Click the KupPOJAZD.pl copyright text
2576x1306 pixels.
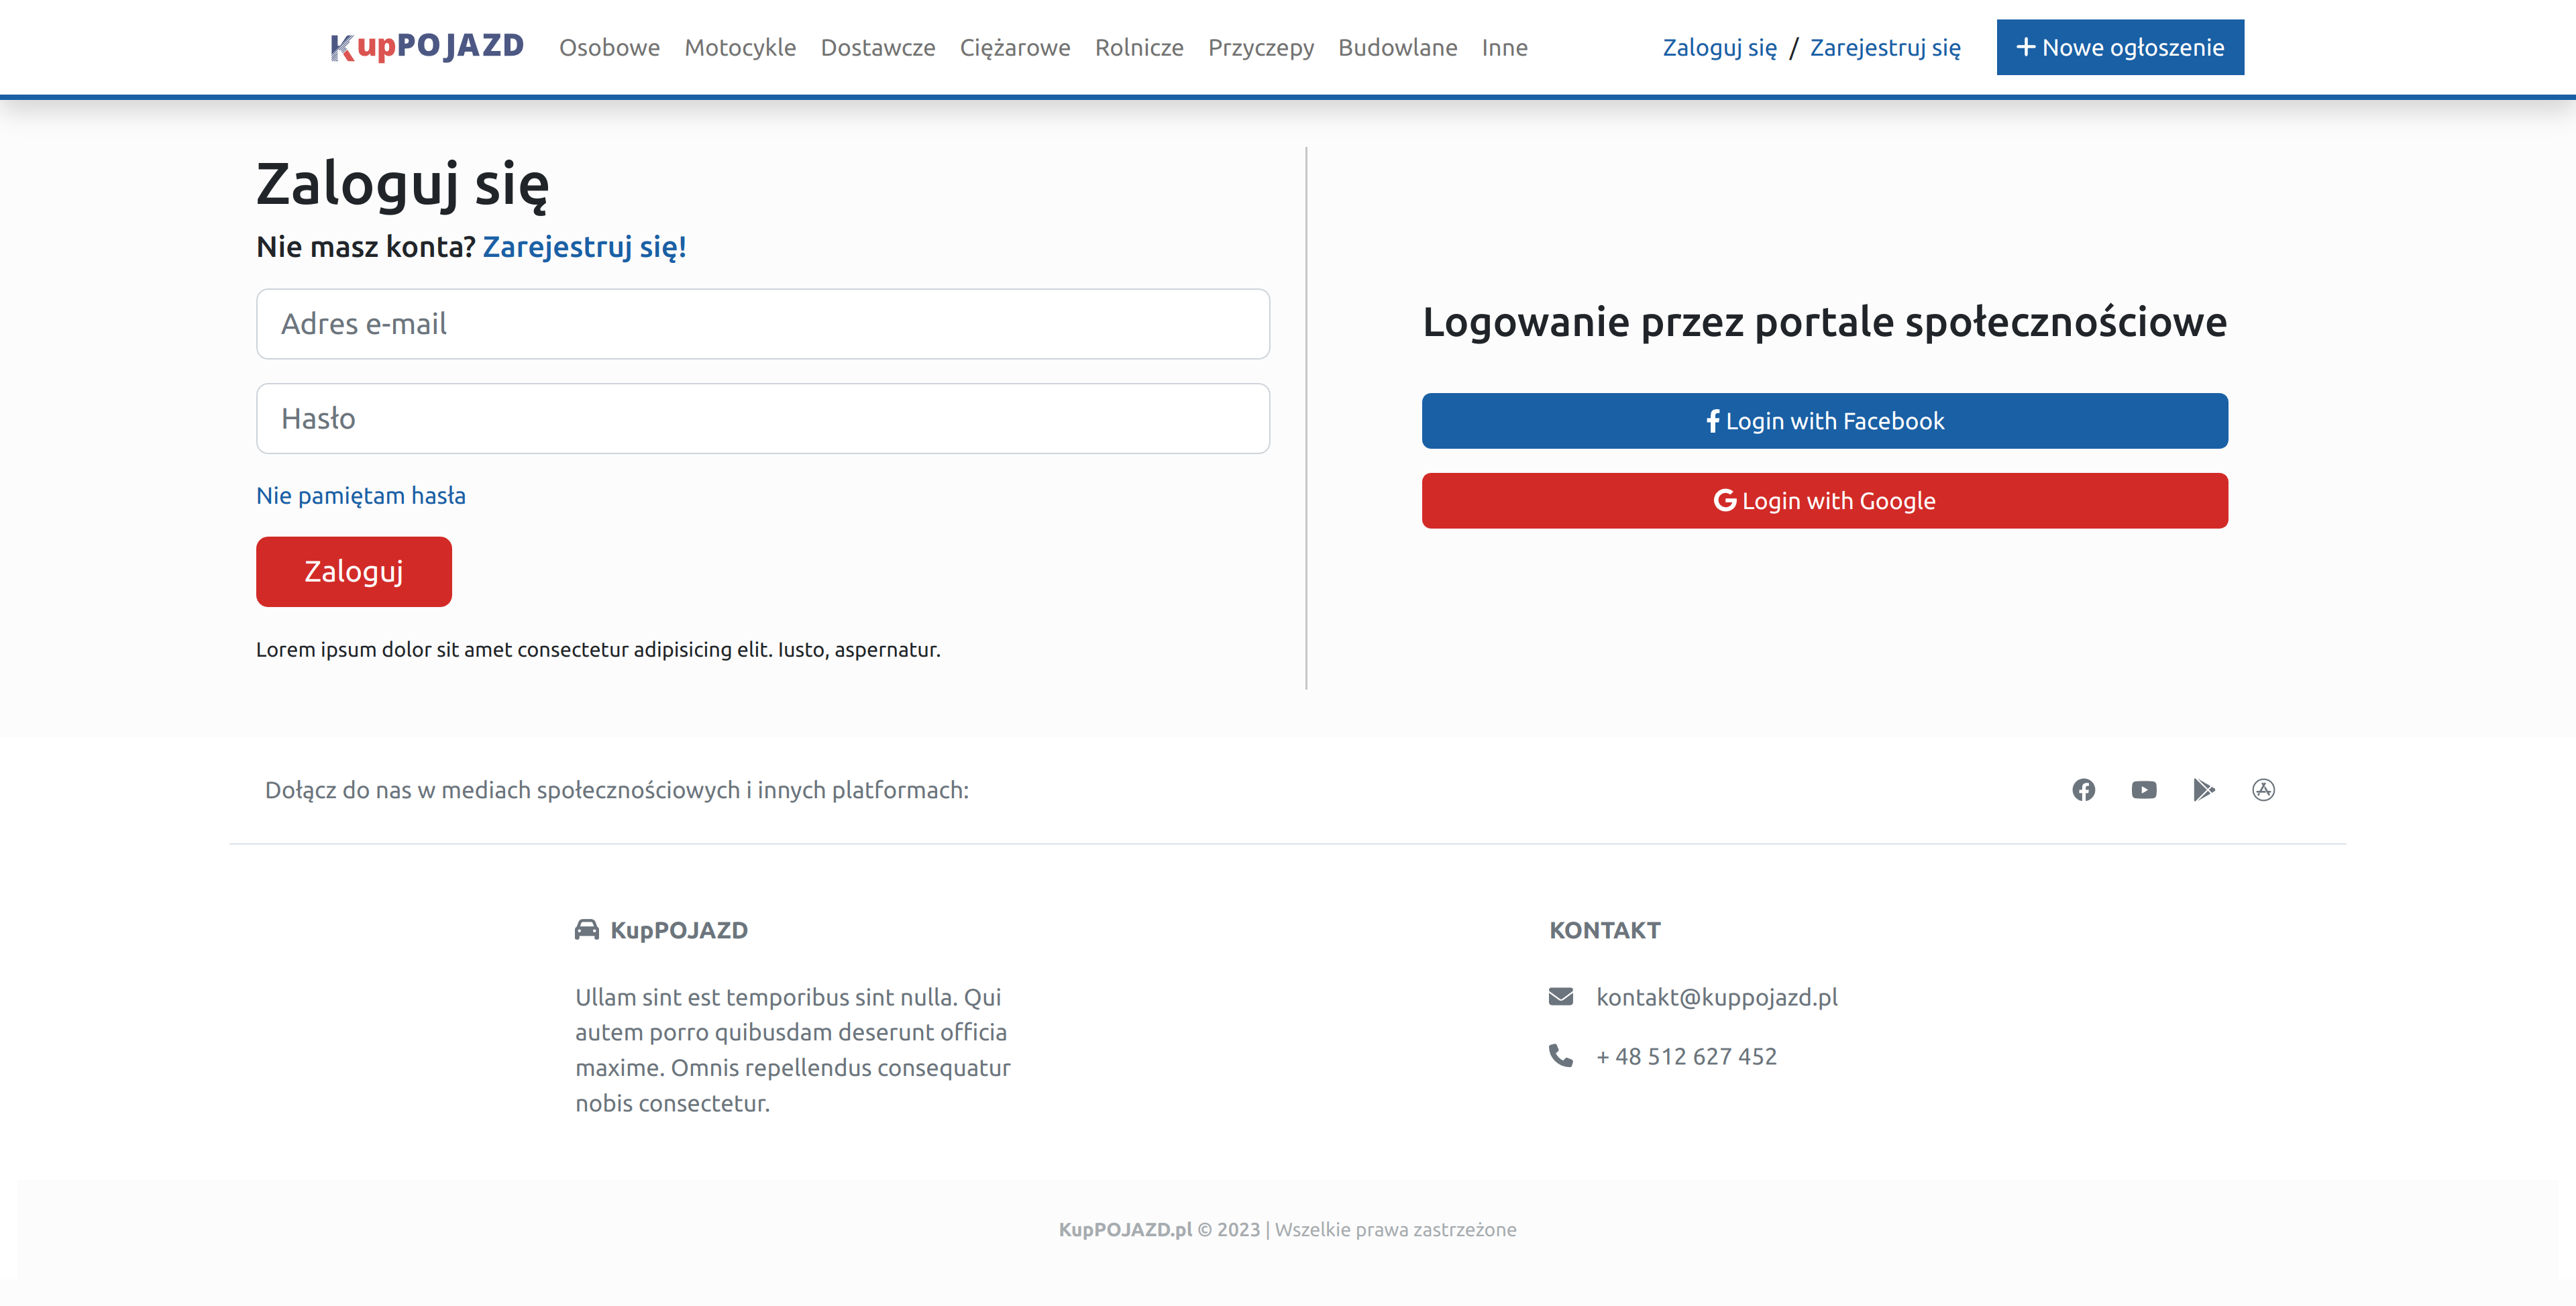1288,1229
